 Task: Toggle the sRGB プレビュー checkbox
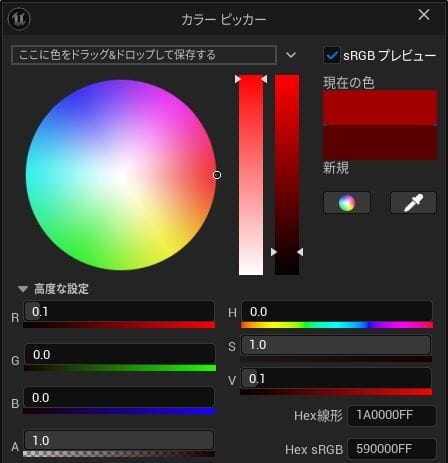(x=331, y=55)
